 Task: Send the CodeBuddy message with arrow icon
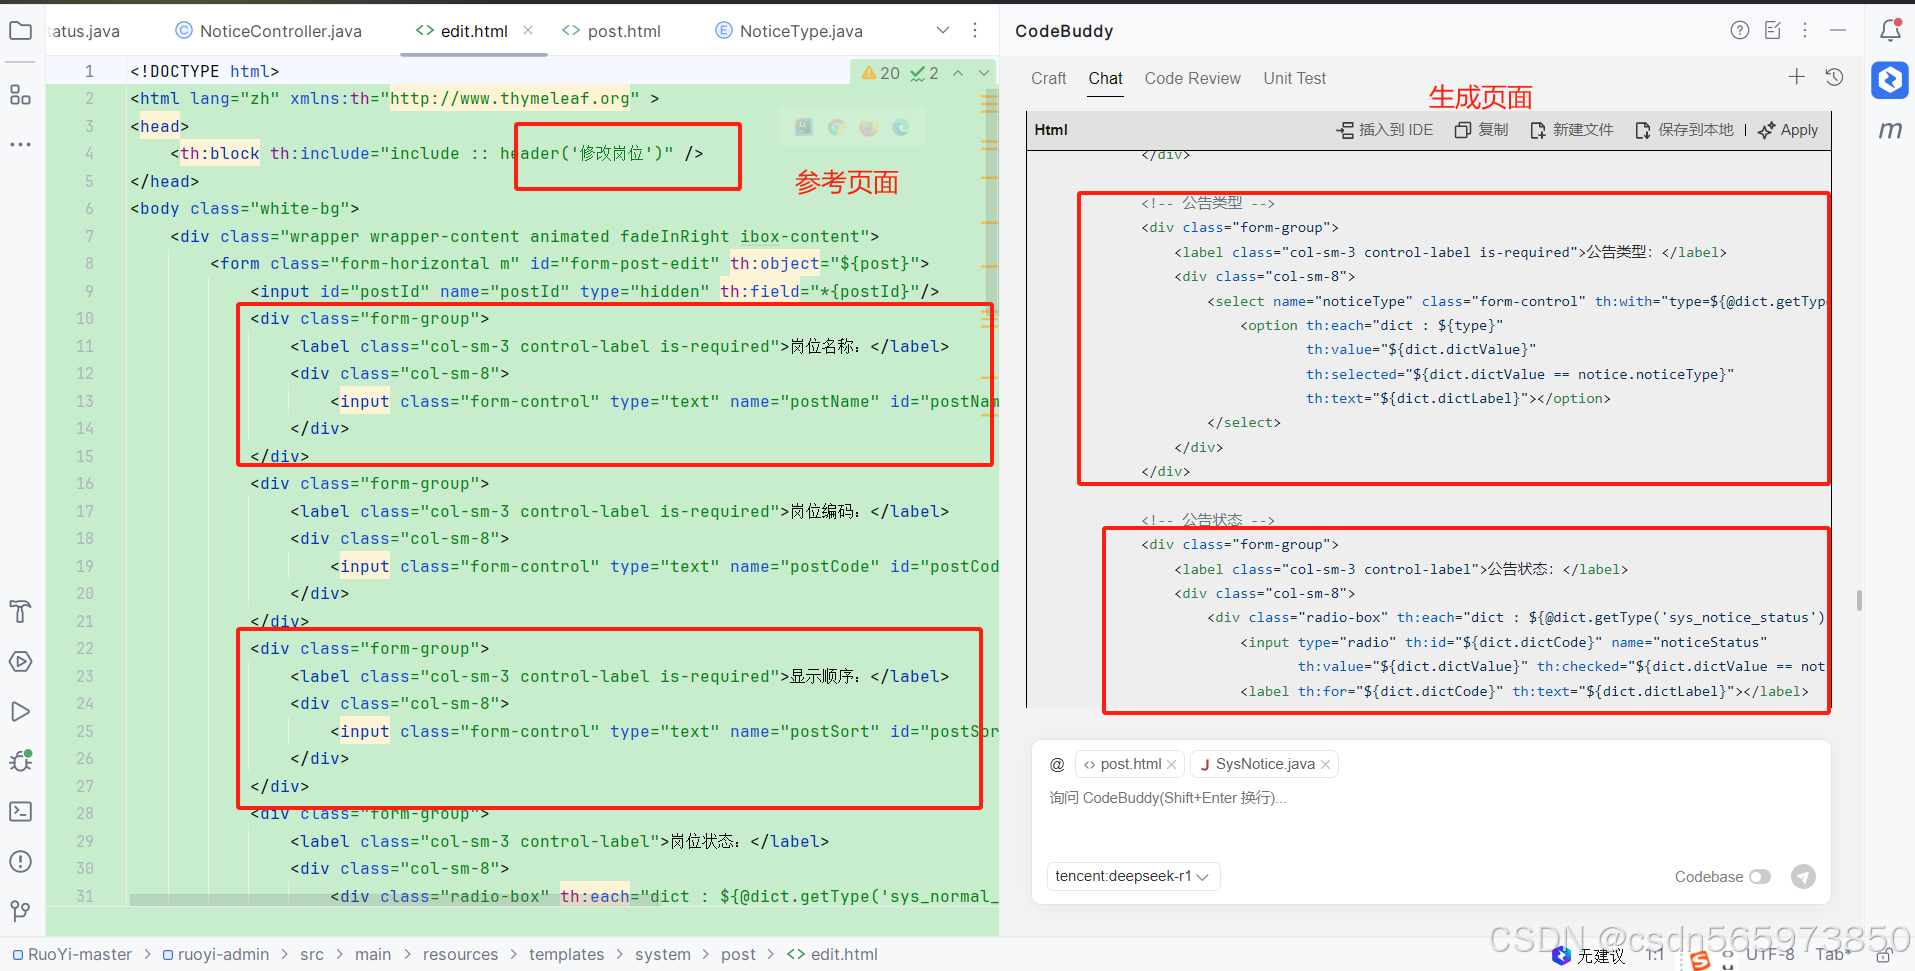[x=1803, y=877]
